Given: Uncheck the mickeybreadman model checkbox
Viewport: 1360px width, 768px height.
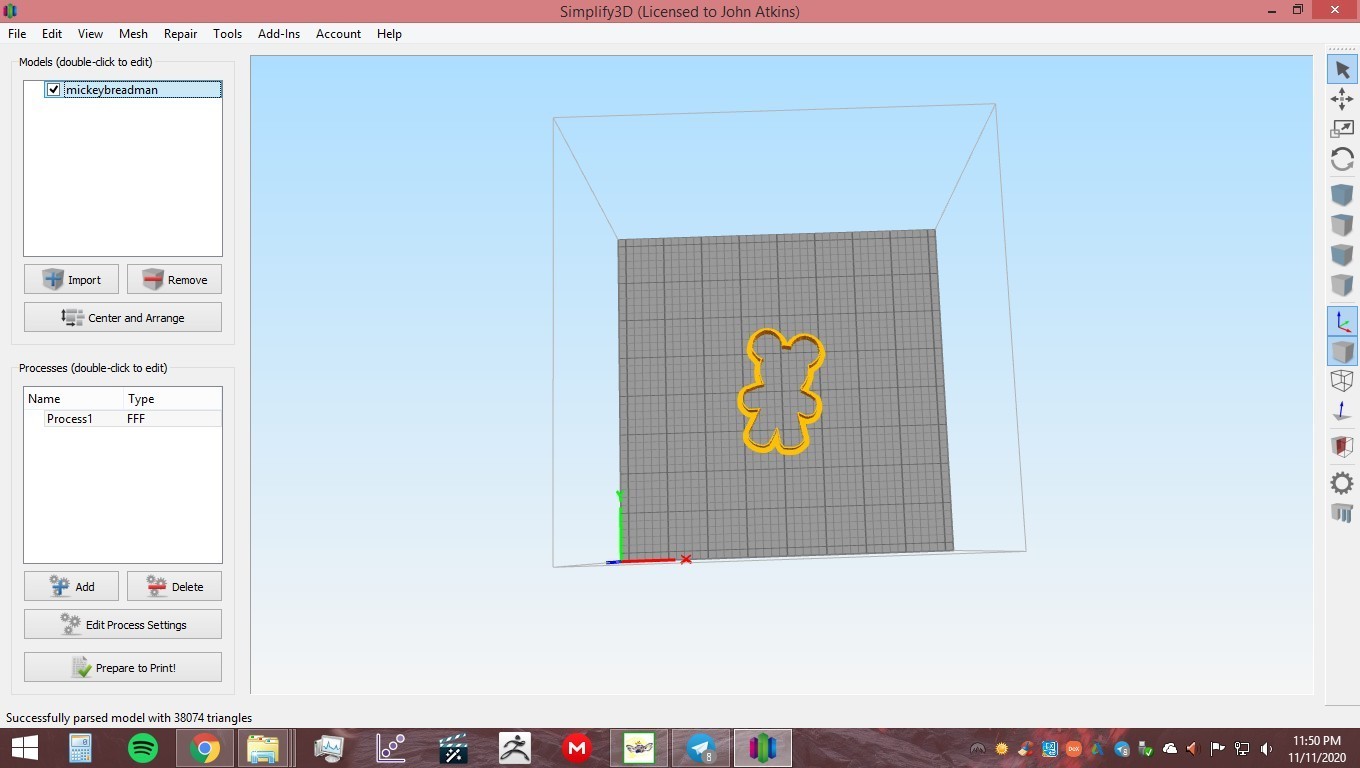Looking at the screenshot, I should [54, 90].
